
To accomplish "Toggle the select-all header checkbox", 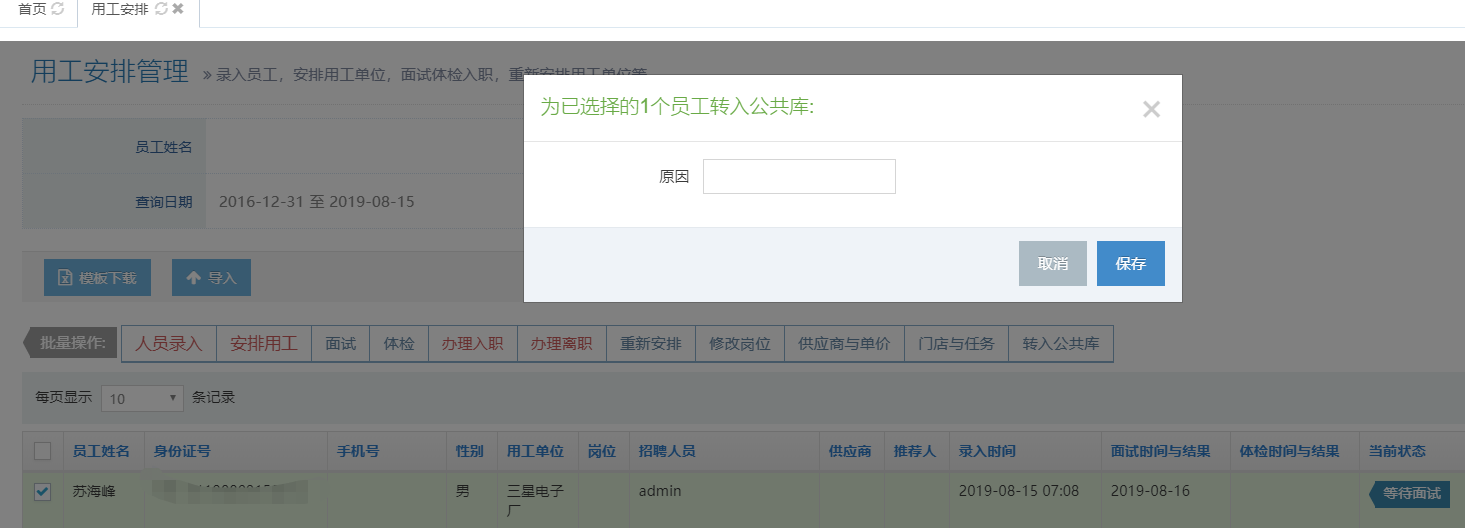I will pyautogui.click(x=42, y=451).
